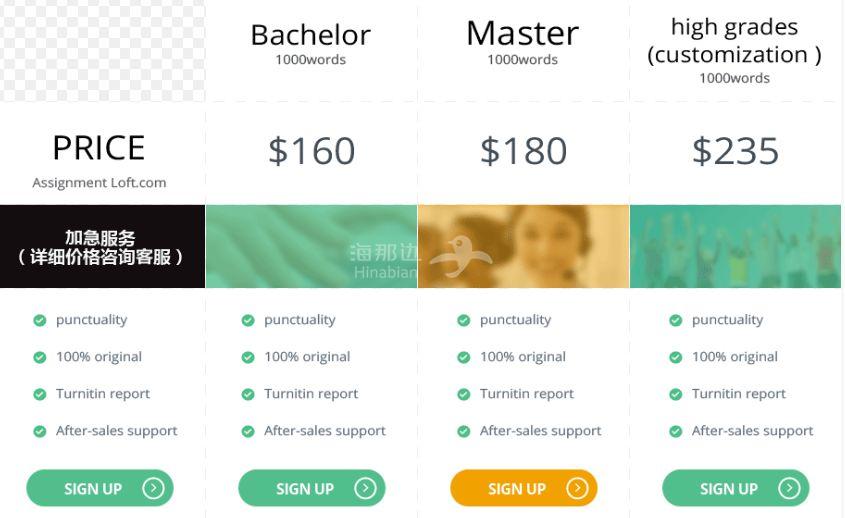Click arrow icon in Bachelor SIGN UP button
Screen dimensions: 845x518
coord(365,488)
